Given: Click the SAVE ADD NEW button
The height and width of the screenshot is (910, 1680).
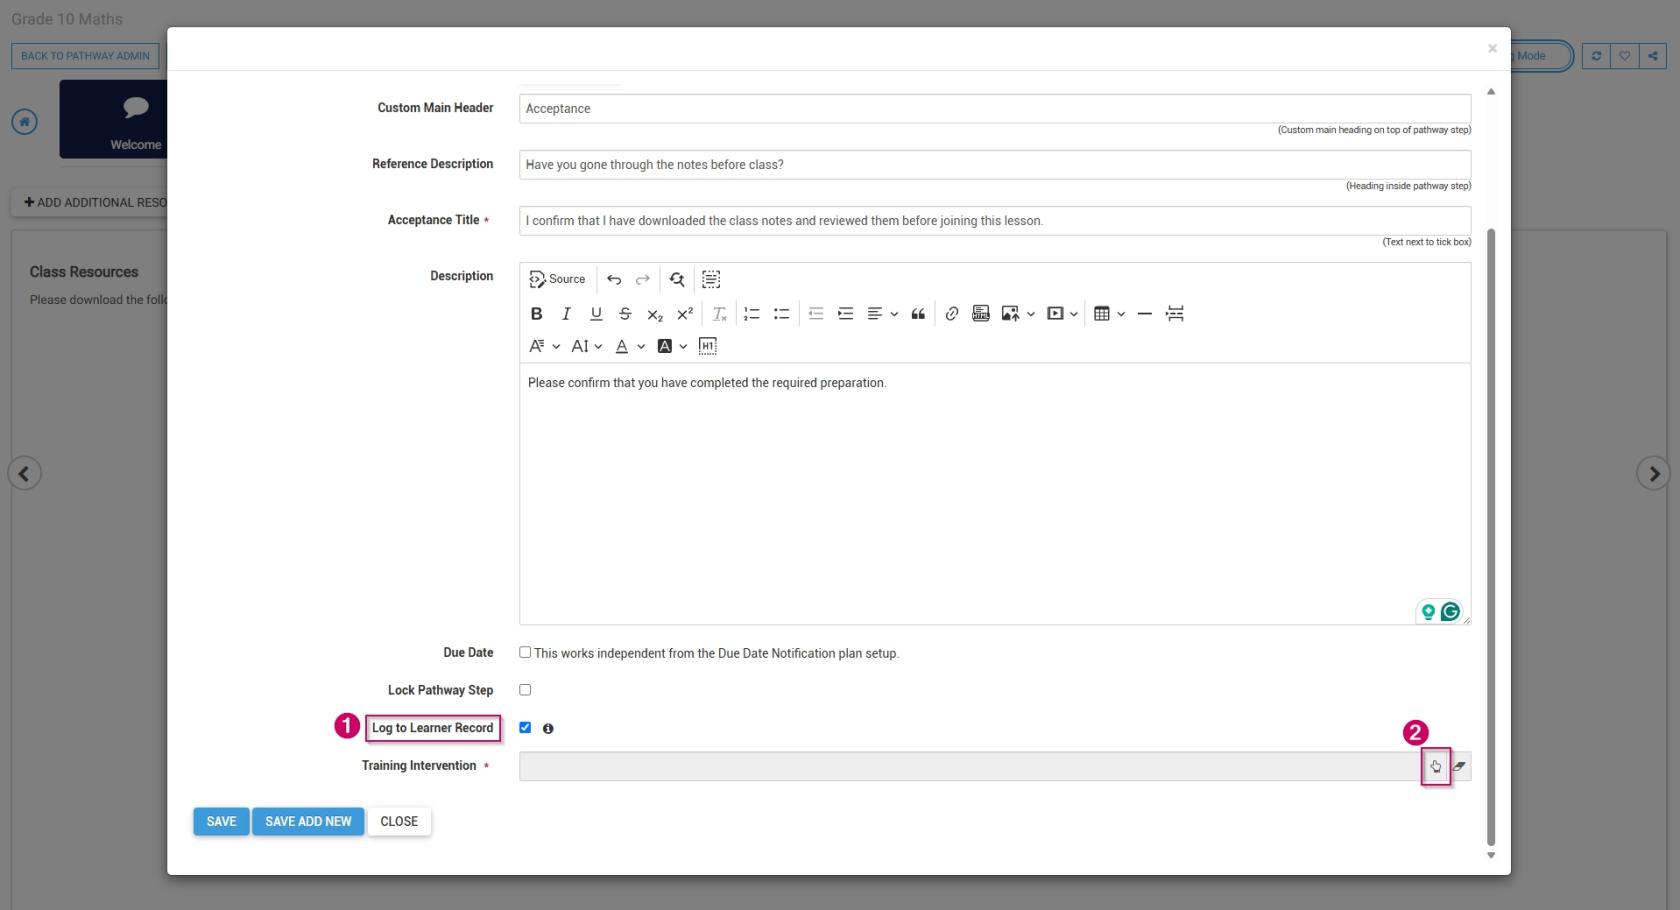Looking at the screenshot, I should coord(308,821).
